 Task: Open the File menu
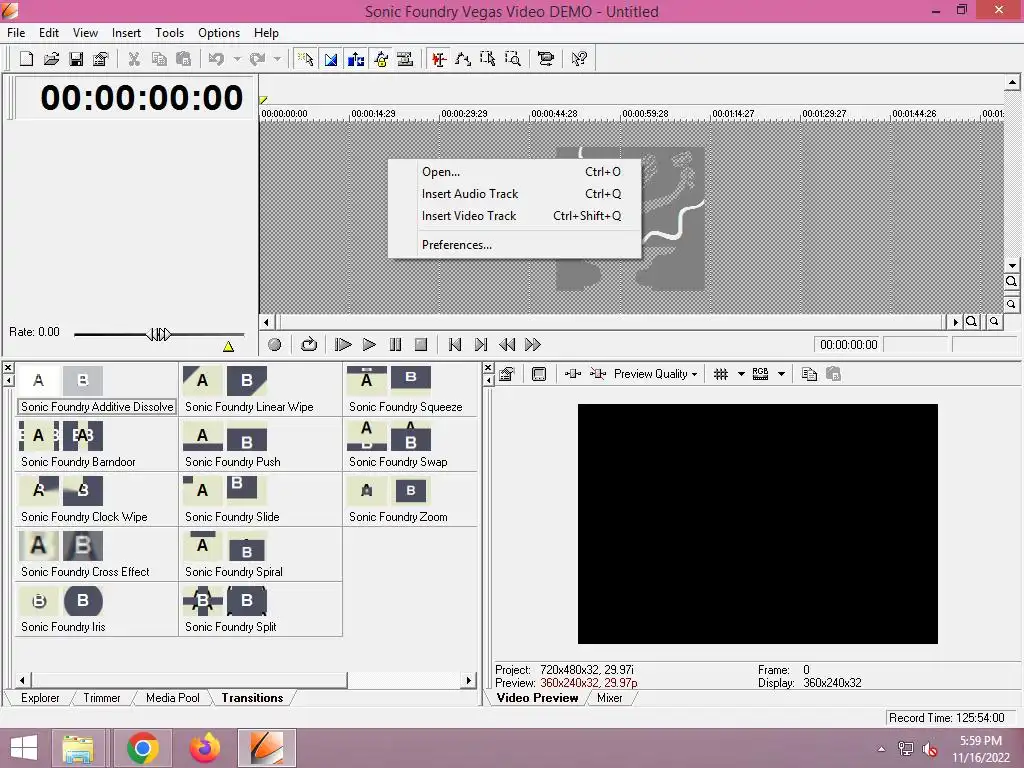[16, 33]
